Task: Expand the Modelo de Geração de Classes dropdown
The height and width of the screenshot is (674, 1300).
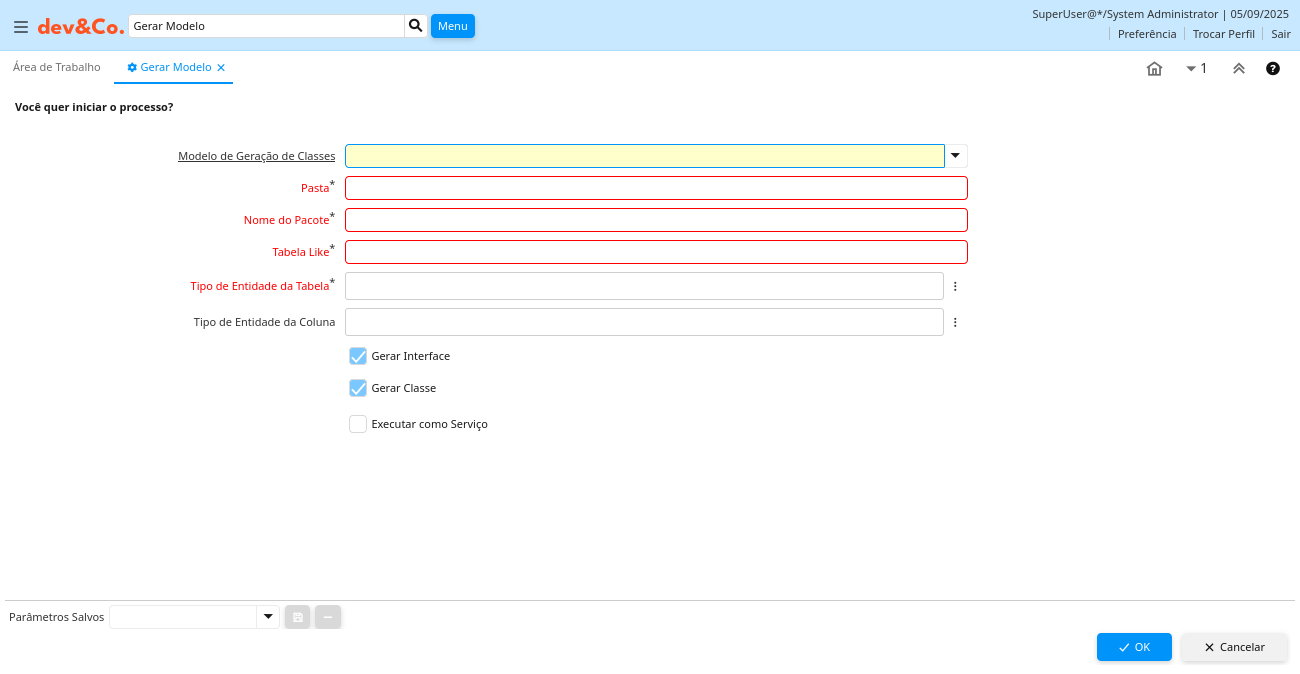Action: pos(956,156)
